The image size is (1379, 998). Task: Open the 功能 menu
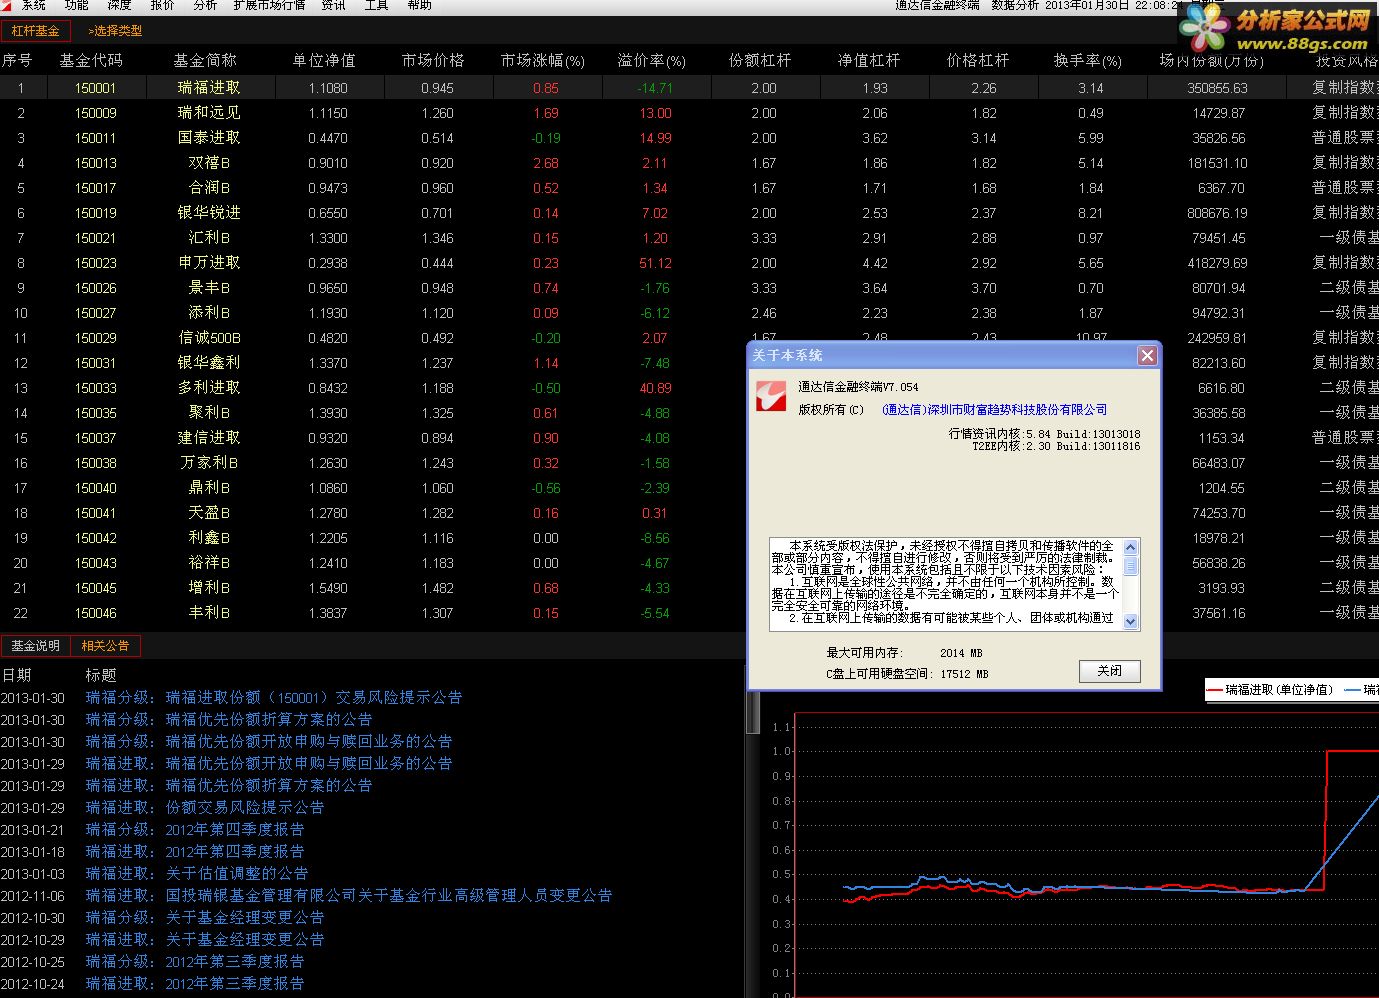pyautogui.click(x=77, y=5)
